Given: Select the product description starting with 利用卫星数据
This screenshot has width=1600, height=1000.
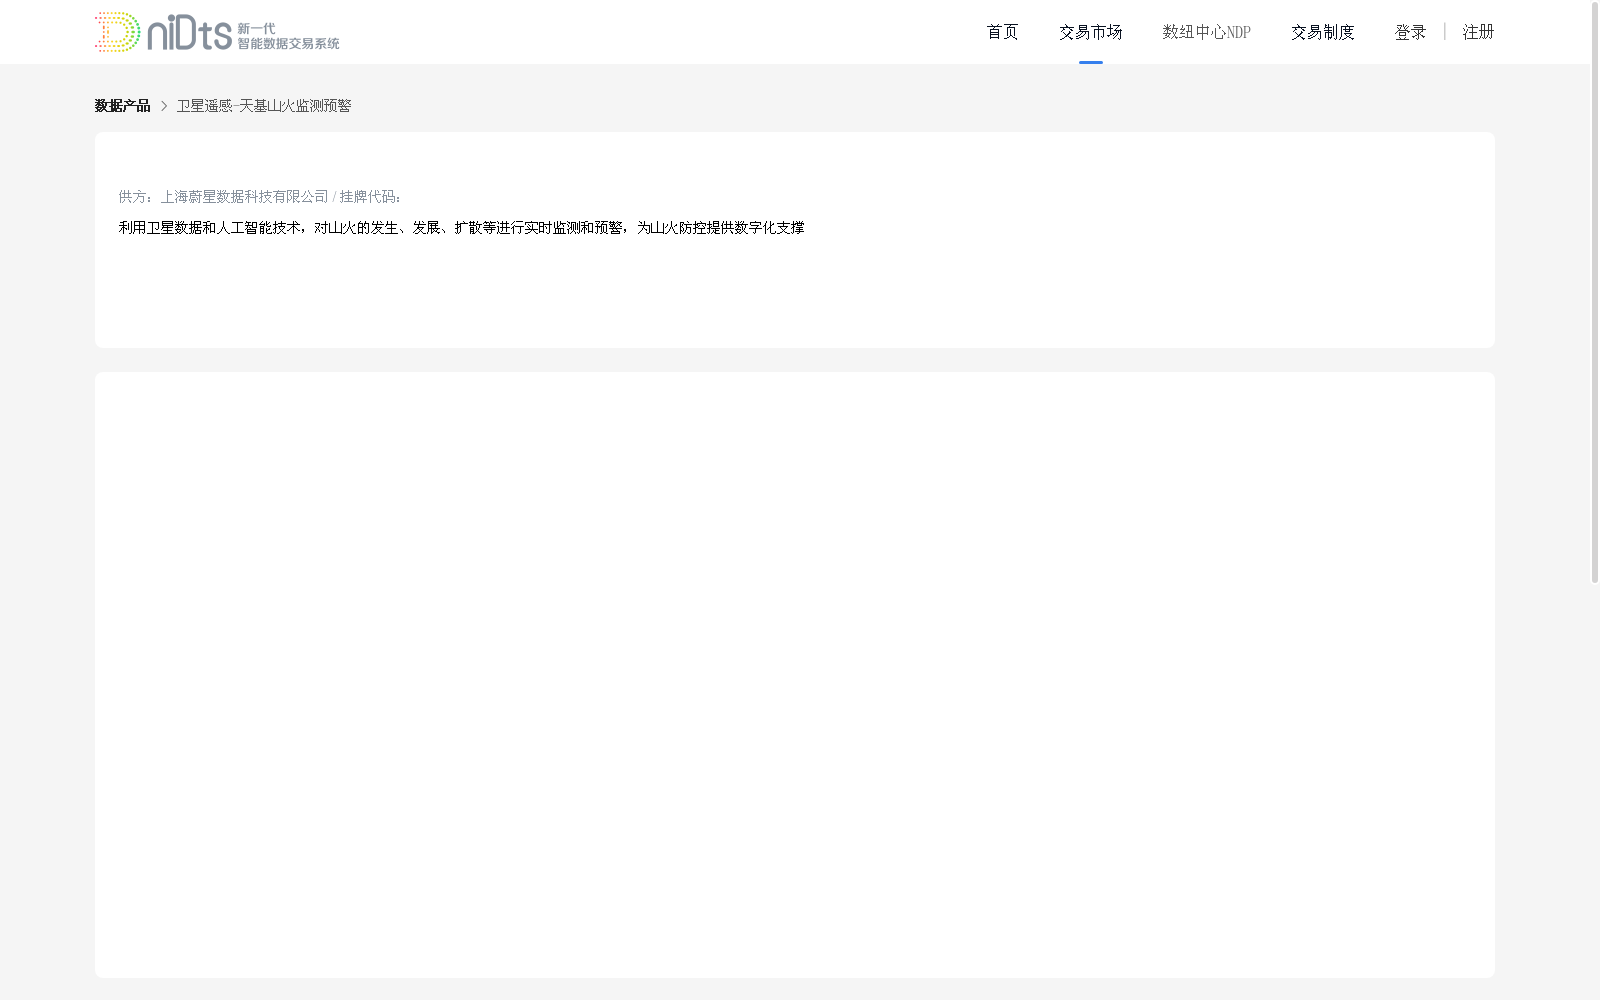Looking at the screenshot, I should (461, 228).
